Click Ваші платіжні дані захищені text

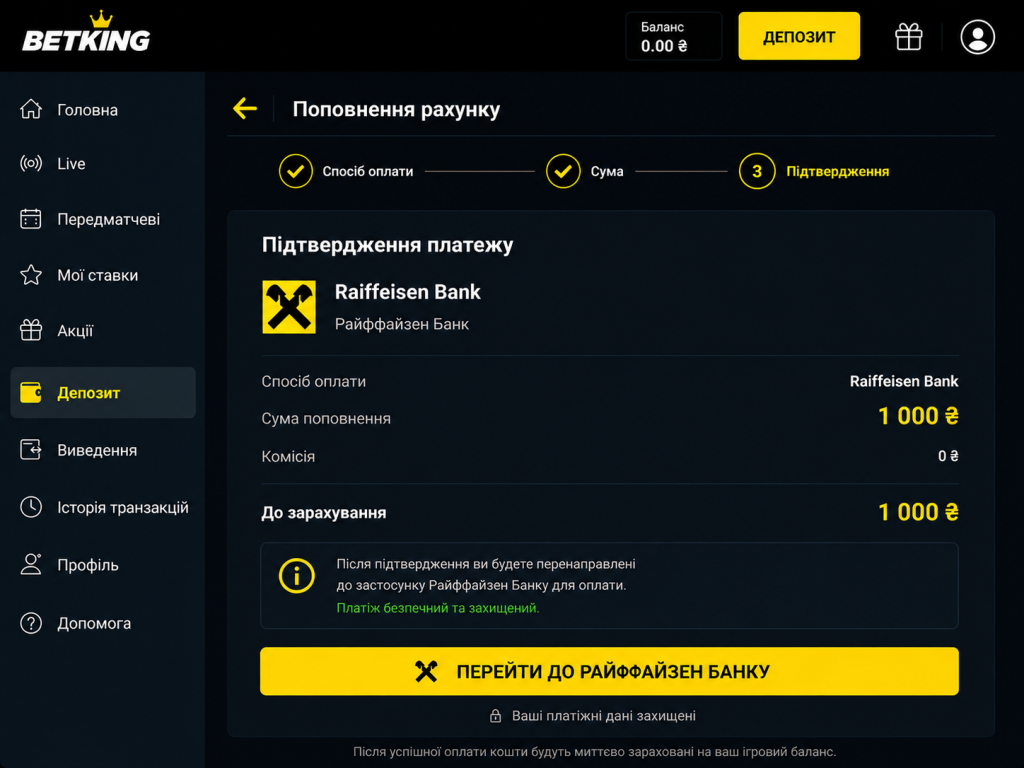click(x=603, y=716)
